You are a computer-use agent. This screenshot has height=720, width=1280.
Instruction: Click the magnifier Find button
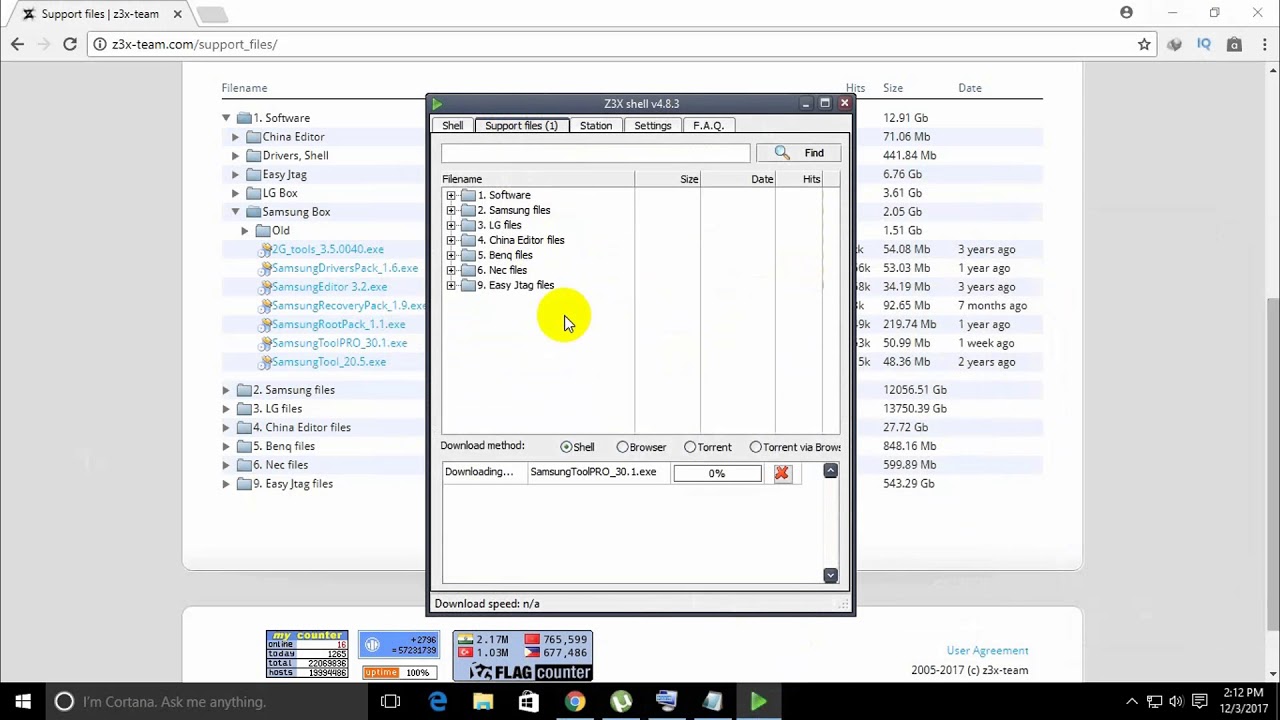[798, 153]
